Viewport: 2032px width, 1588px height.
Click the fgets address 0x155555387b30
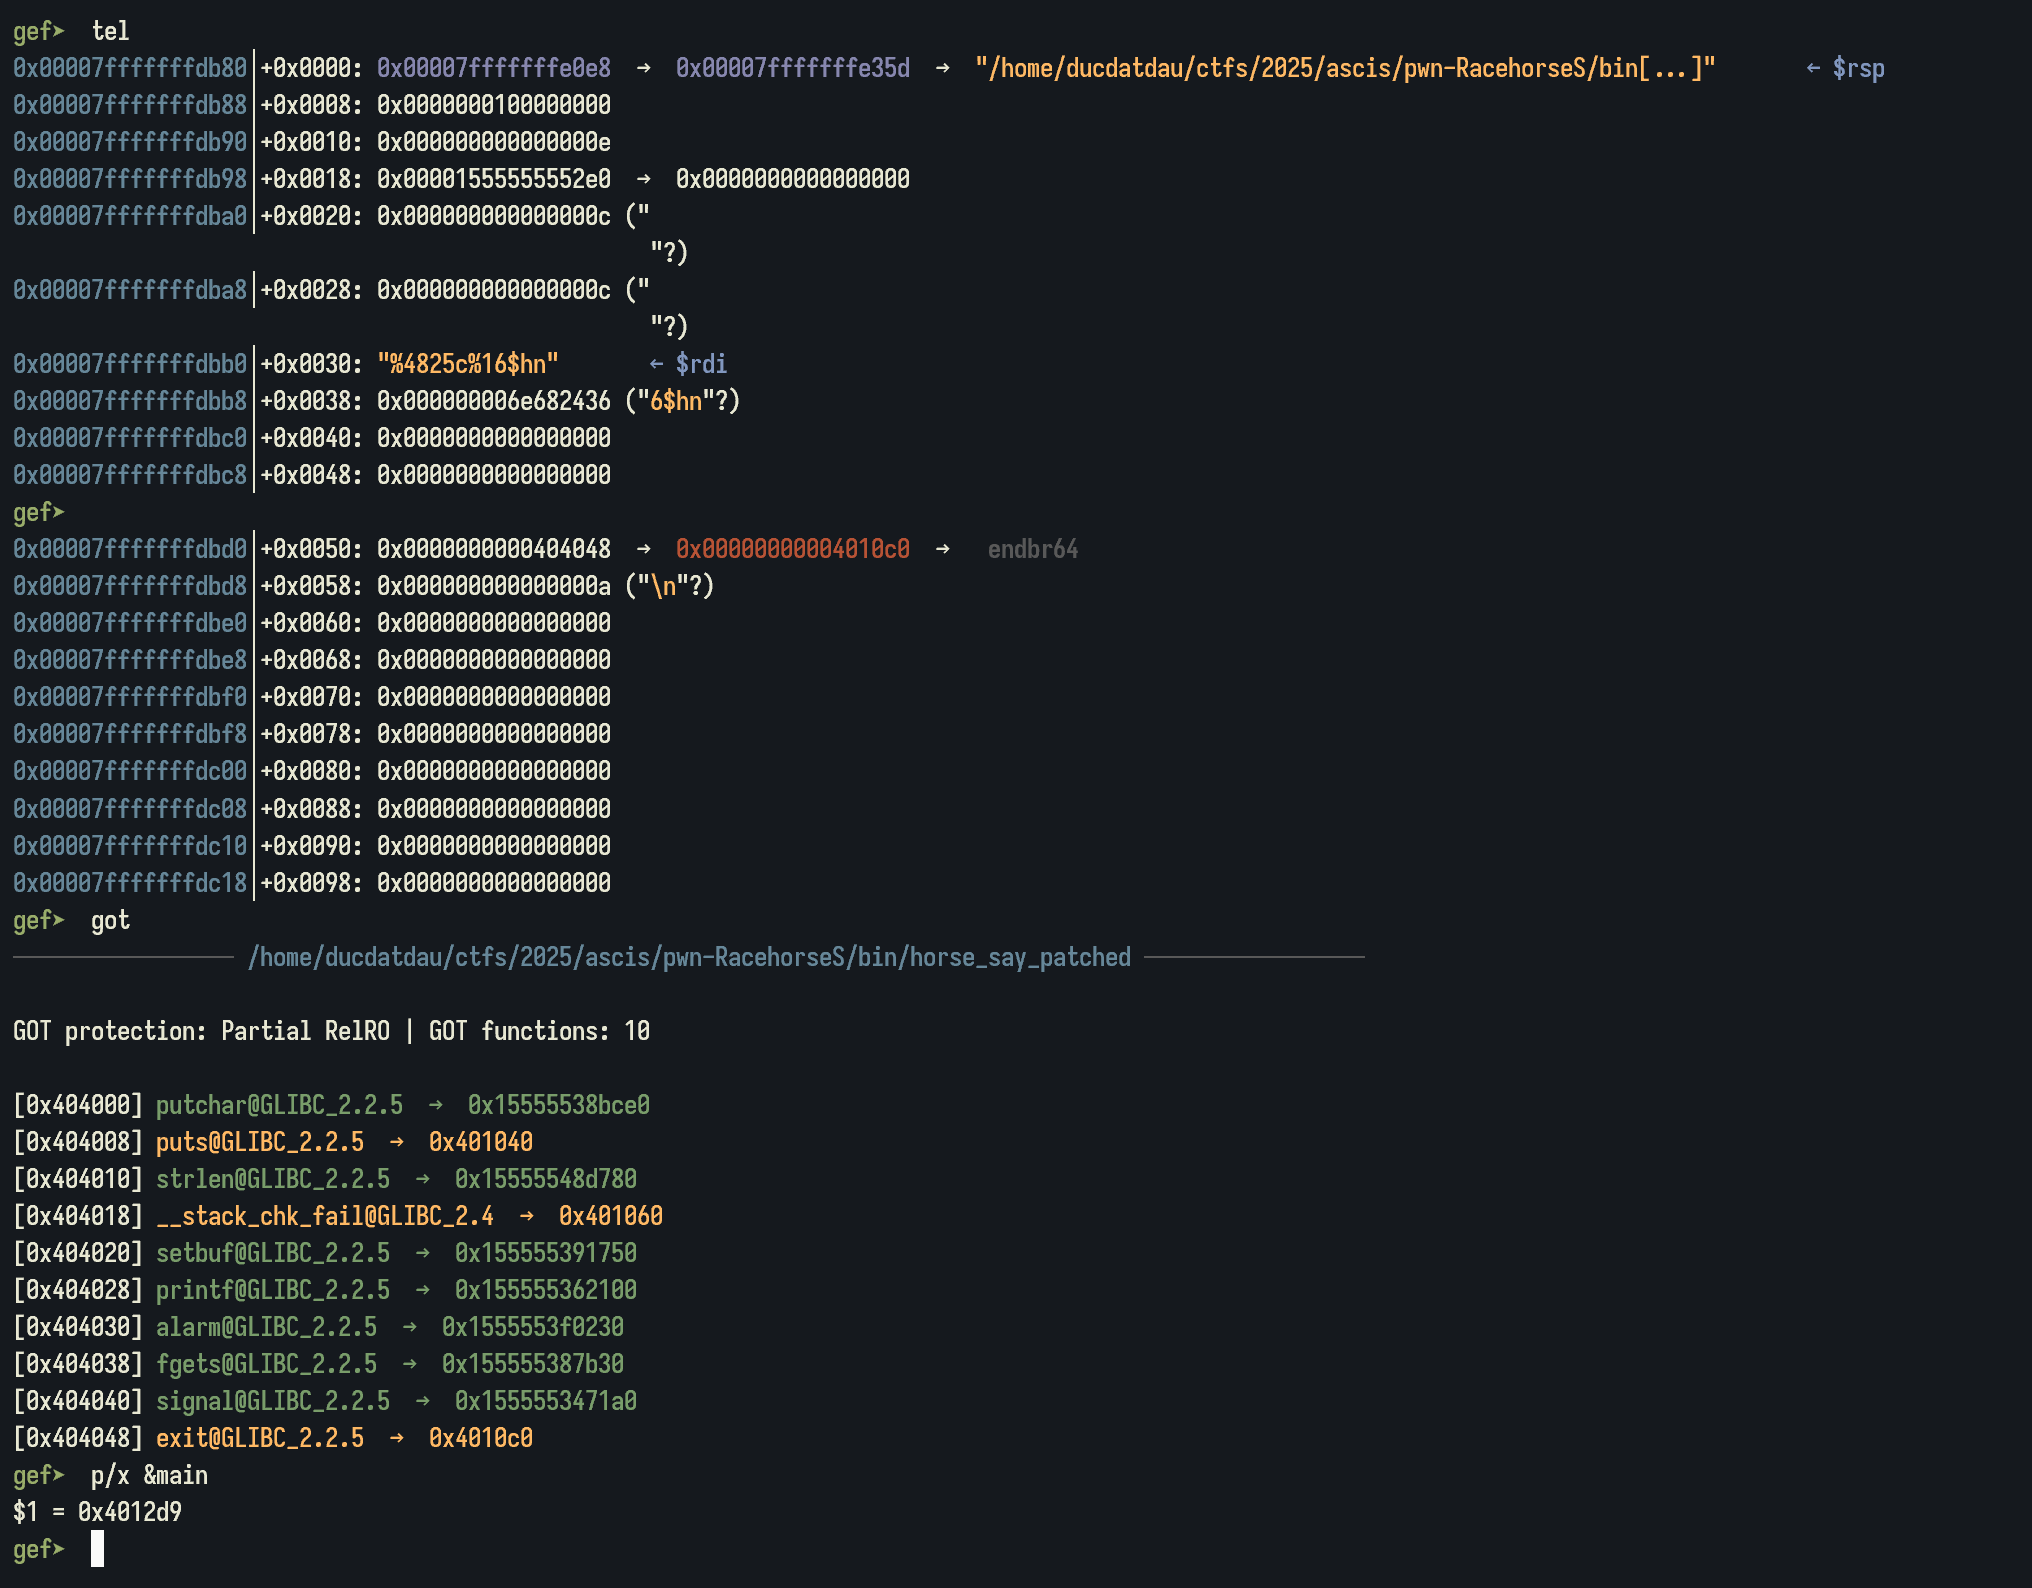[x=532, y=1364]
